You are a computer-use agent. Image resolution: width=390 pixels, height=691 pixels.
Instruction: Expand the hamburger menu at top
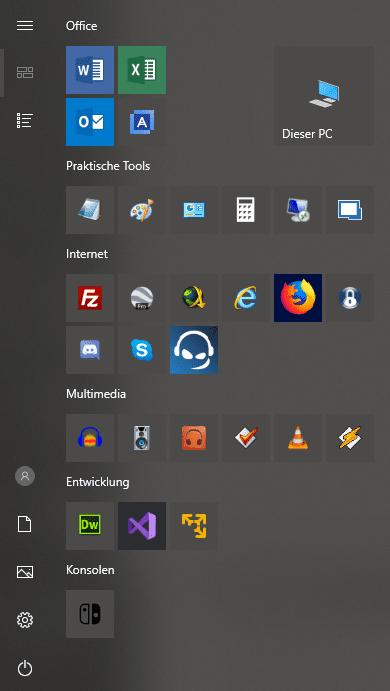click(25, 26)
